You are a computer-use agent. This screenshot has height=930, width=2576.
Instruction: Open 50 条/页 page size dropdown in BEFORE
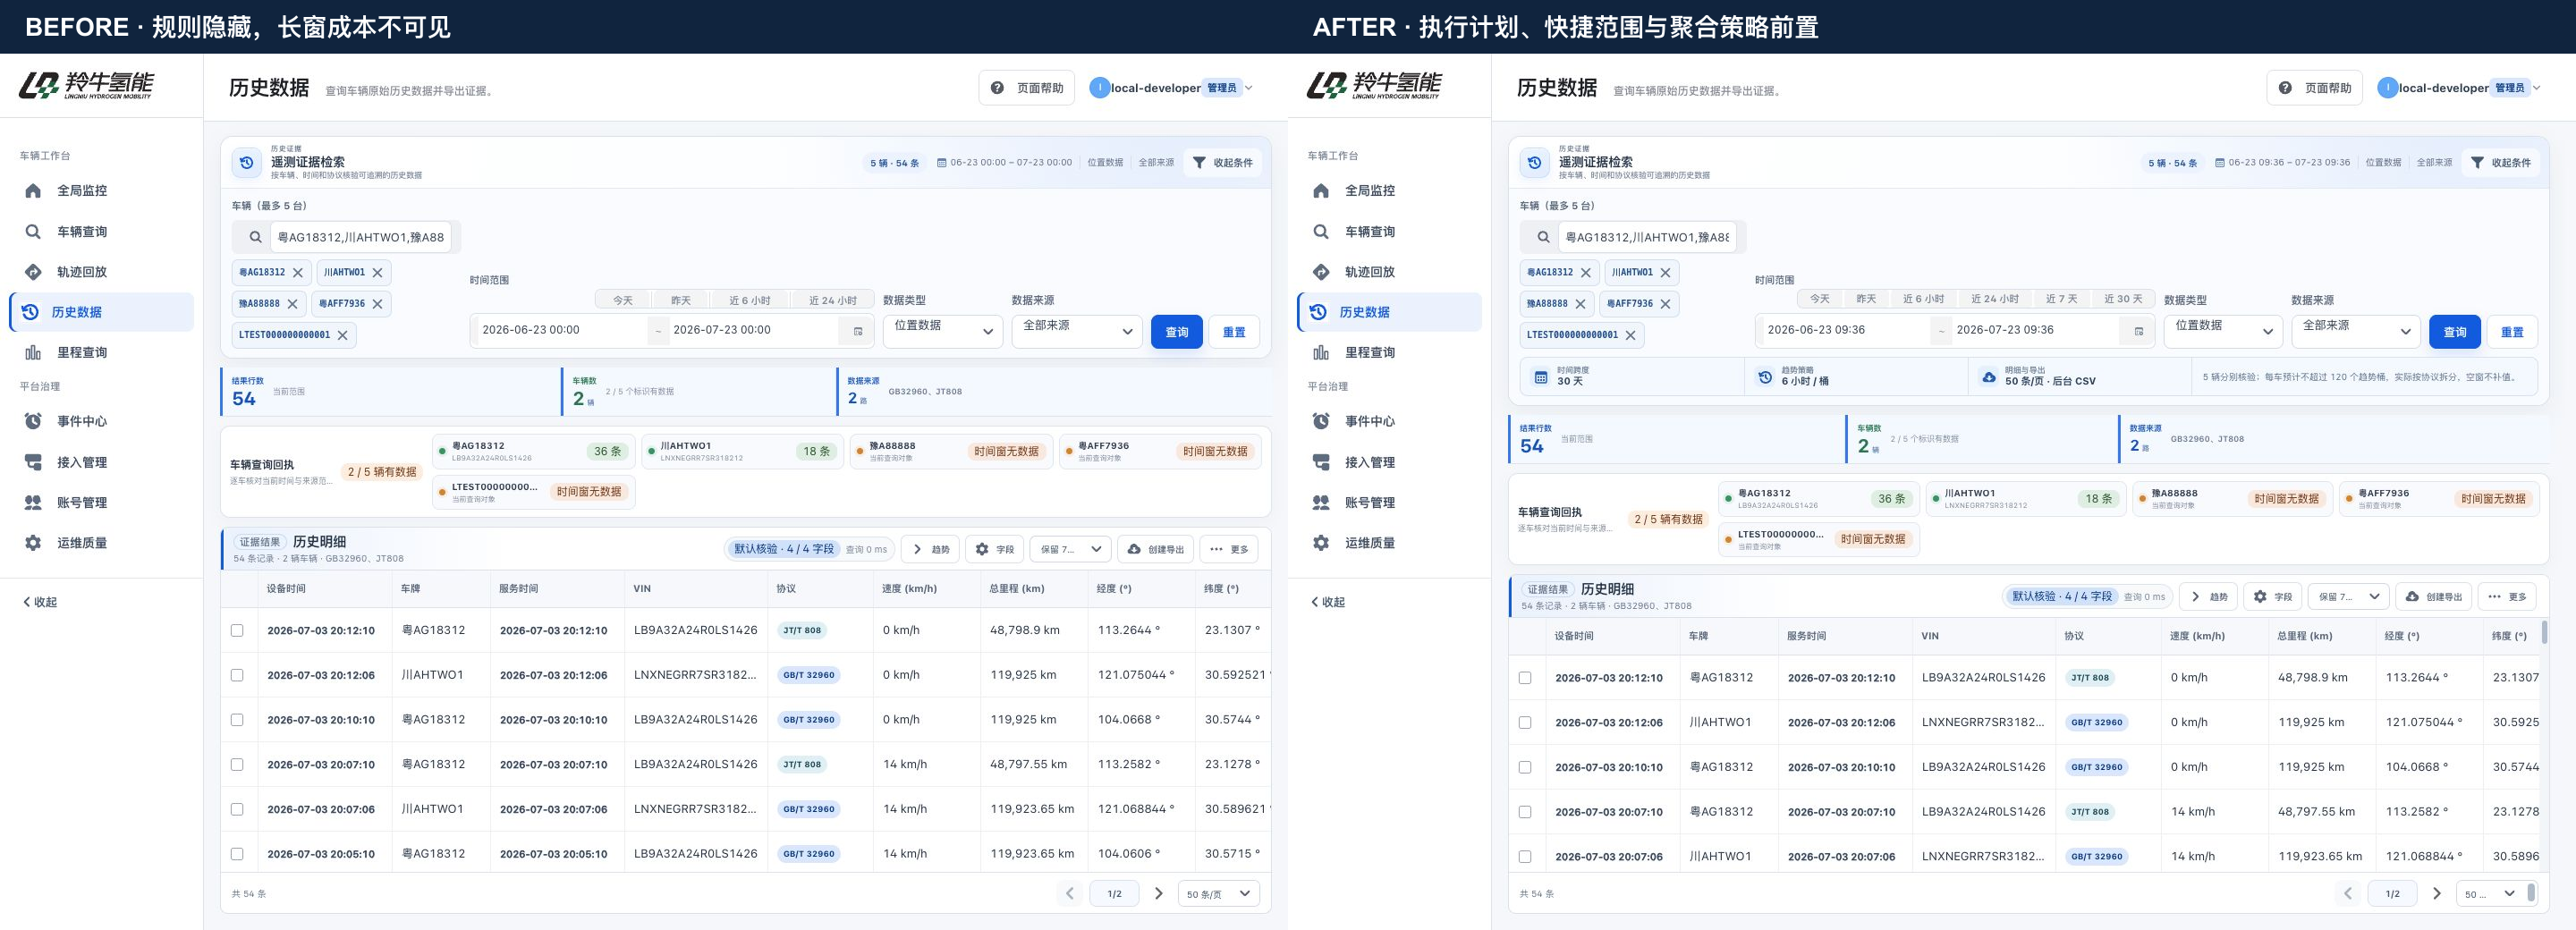tap(1218, 894)
